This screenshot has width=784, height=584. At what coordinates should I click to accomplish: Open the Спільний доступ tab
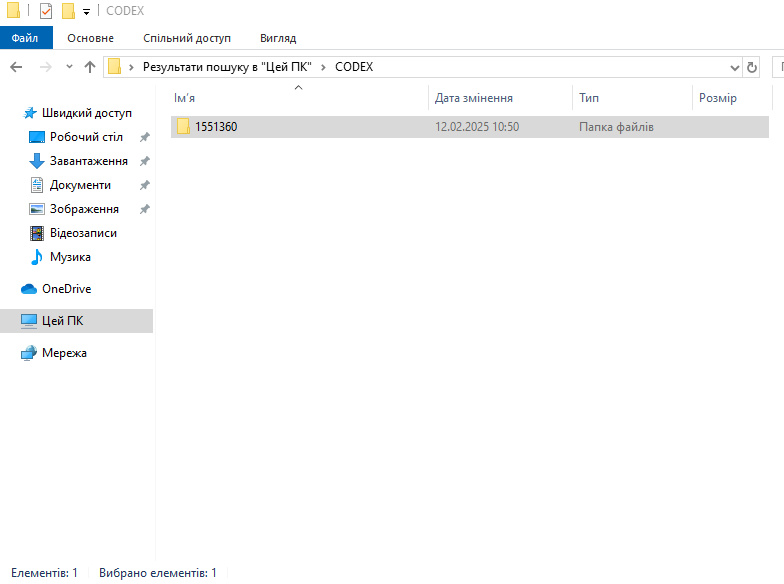(x=187, y=38)
